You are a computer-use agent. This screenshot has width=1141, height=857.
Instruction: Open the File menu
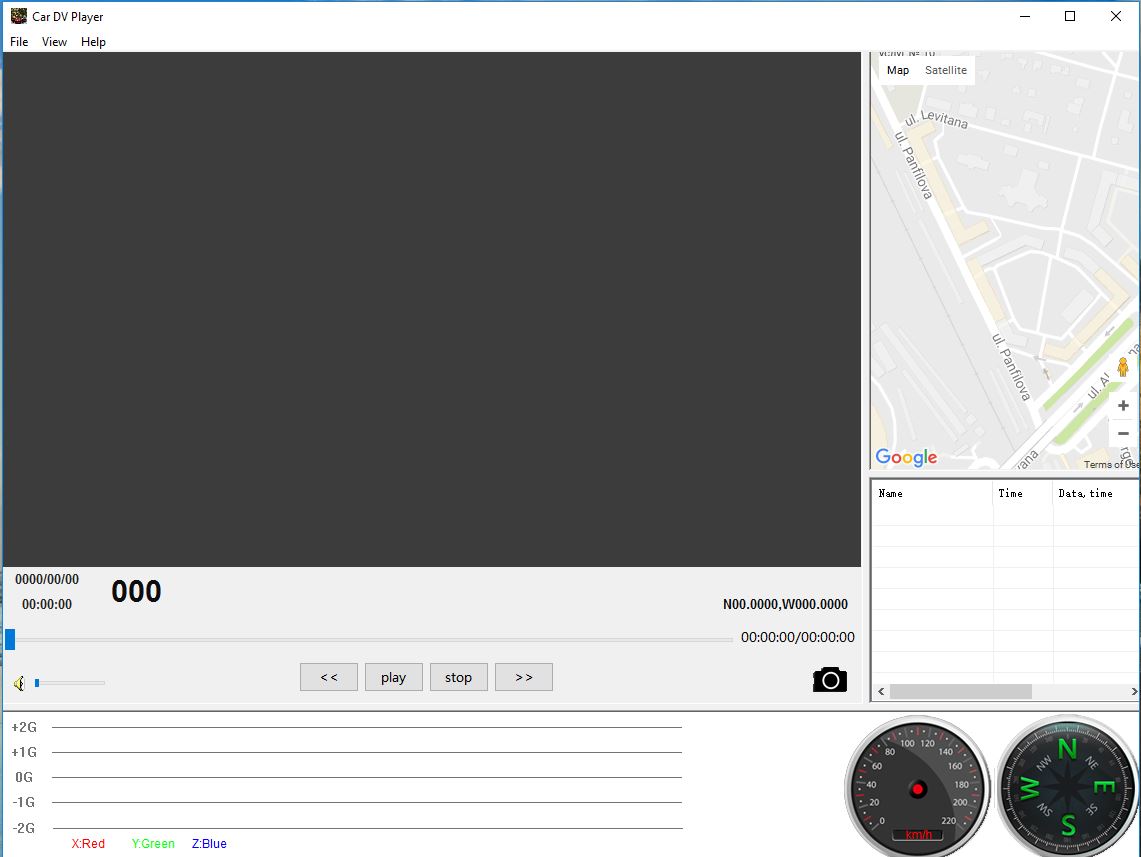[x=19, y=42]
